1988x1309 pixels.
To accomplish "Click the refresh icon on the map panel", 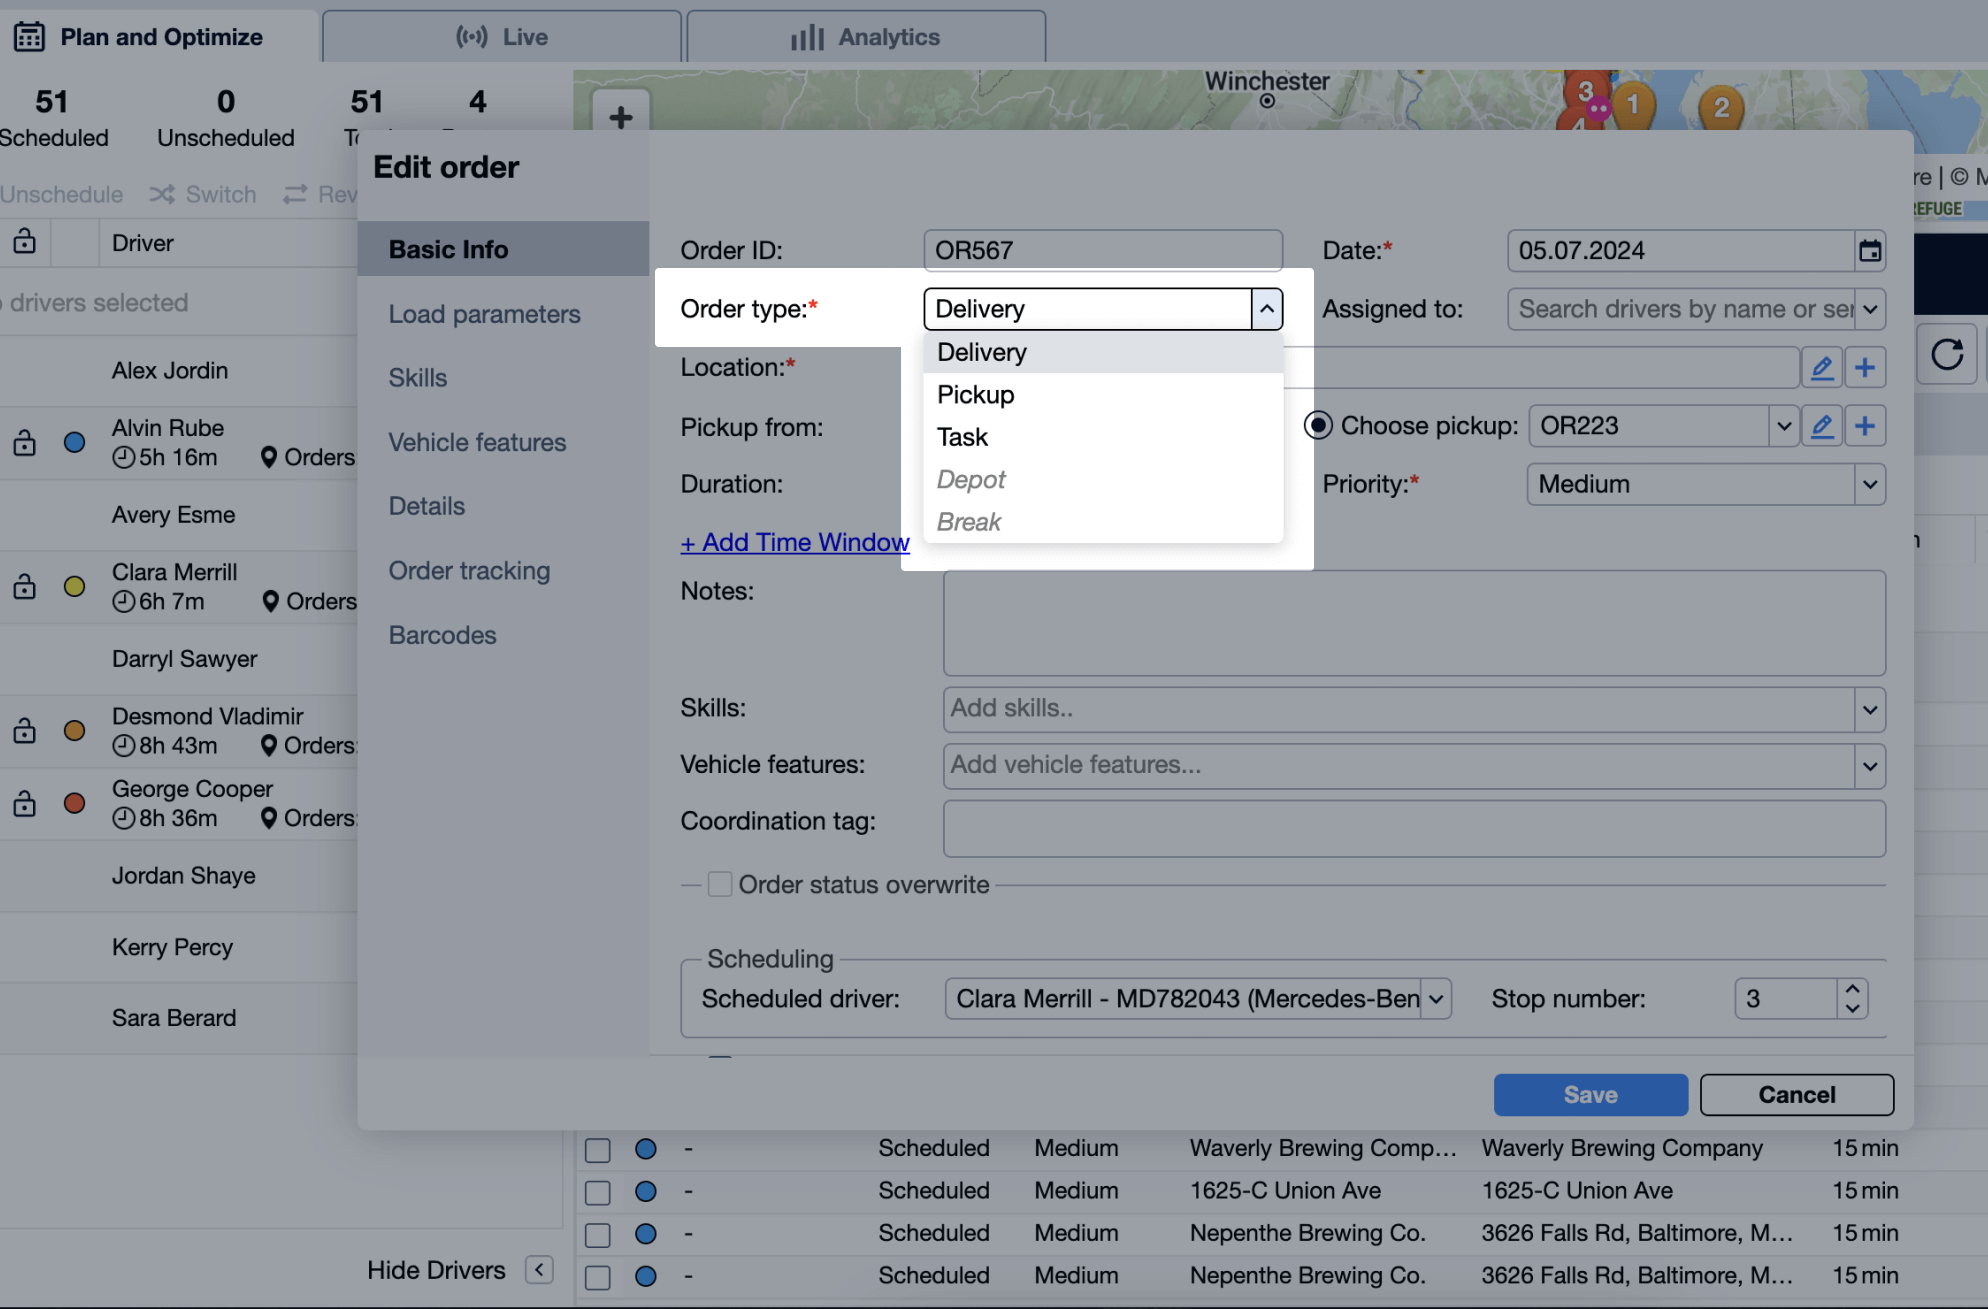I will click(x=1946, y=355).
